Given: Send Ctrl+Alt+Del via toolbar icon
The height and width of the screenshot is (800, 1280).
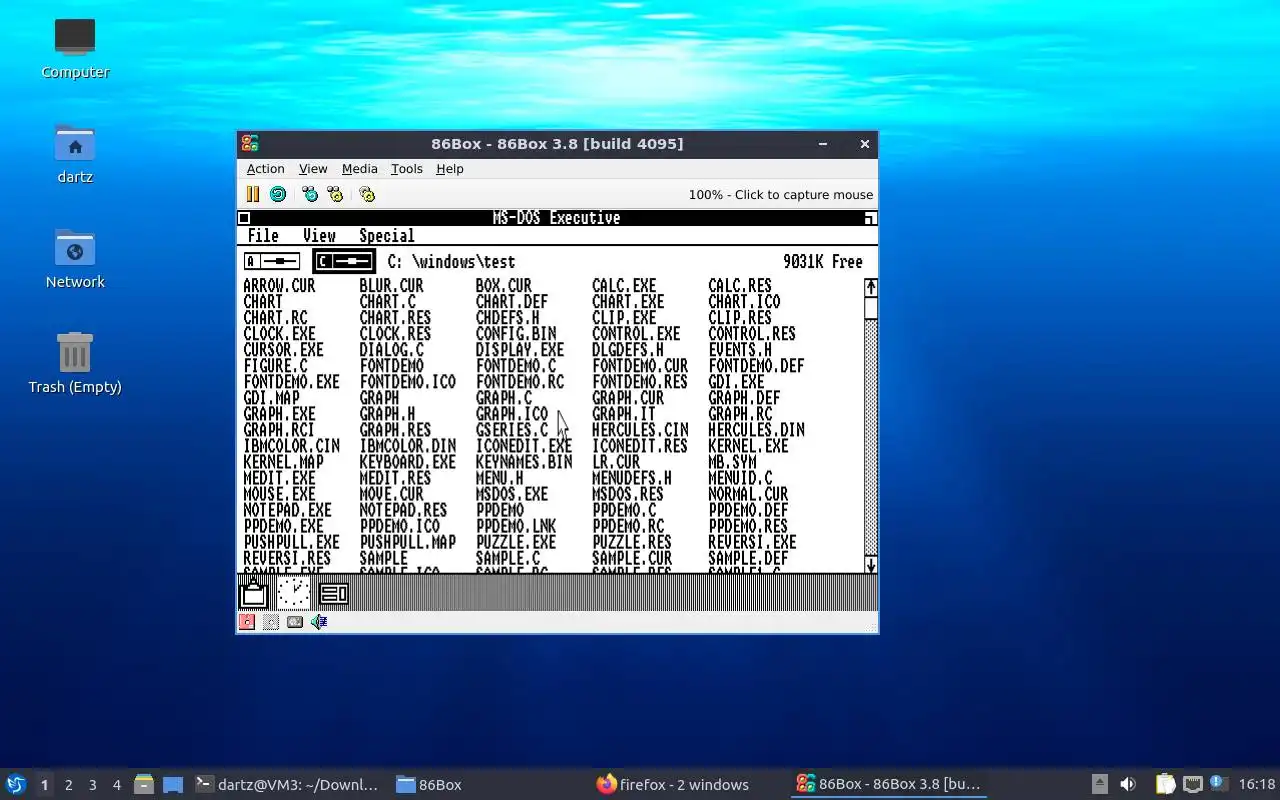Looking at the screenshot, I should tap(310, 194).
